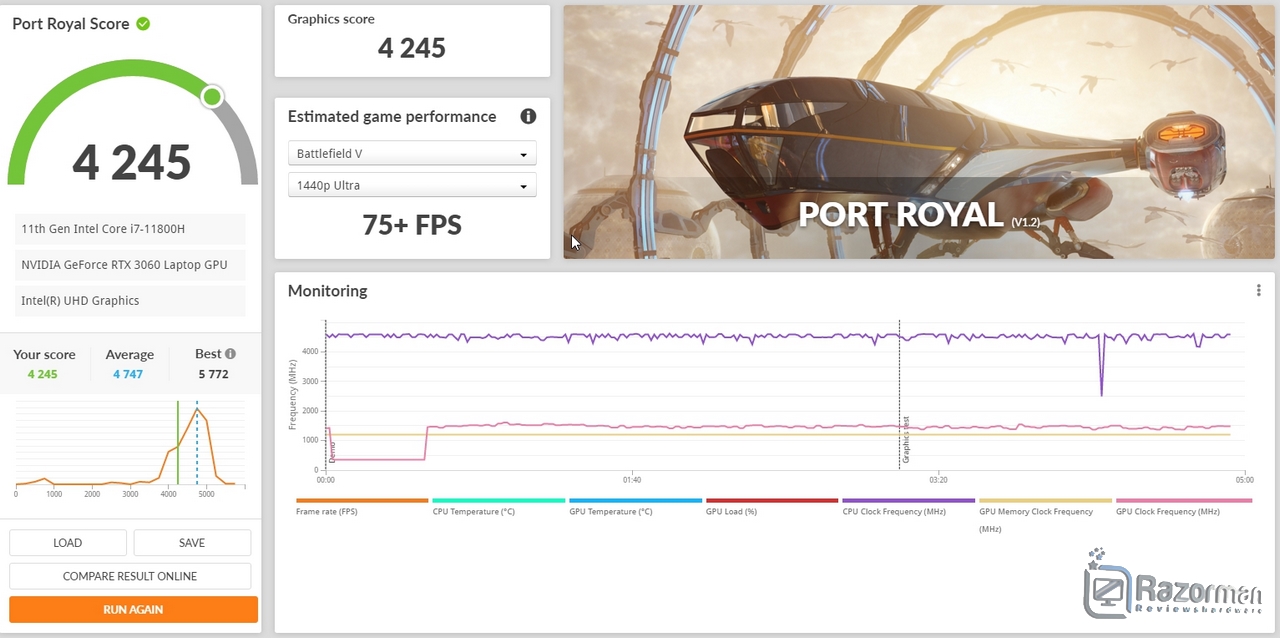Open the Battlefield V game dropdown
1280x638 pixels.
412,154
